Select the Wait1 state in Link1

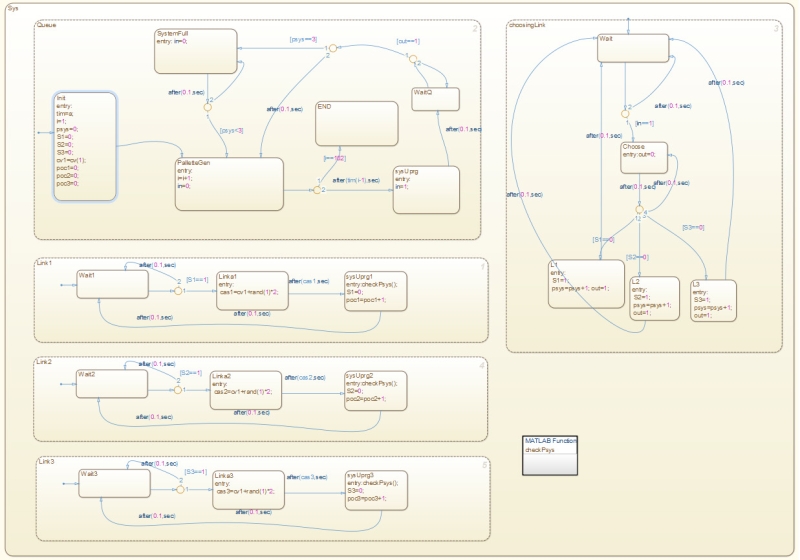tap(113, 284)
